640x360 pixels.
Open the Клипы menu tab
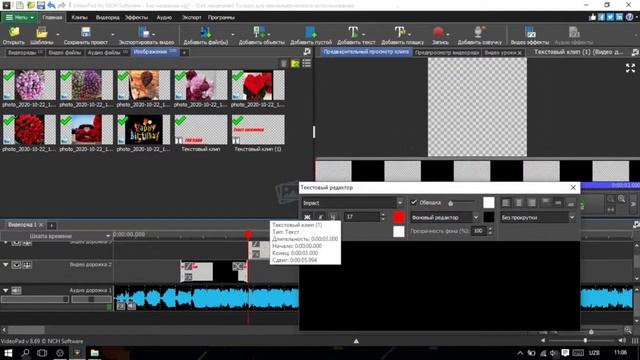pyautogui.click(x=79, y=18)
